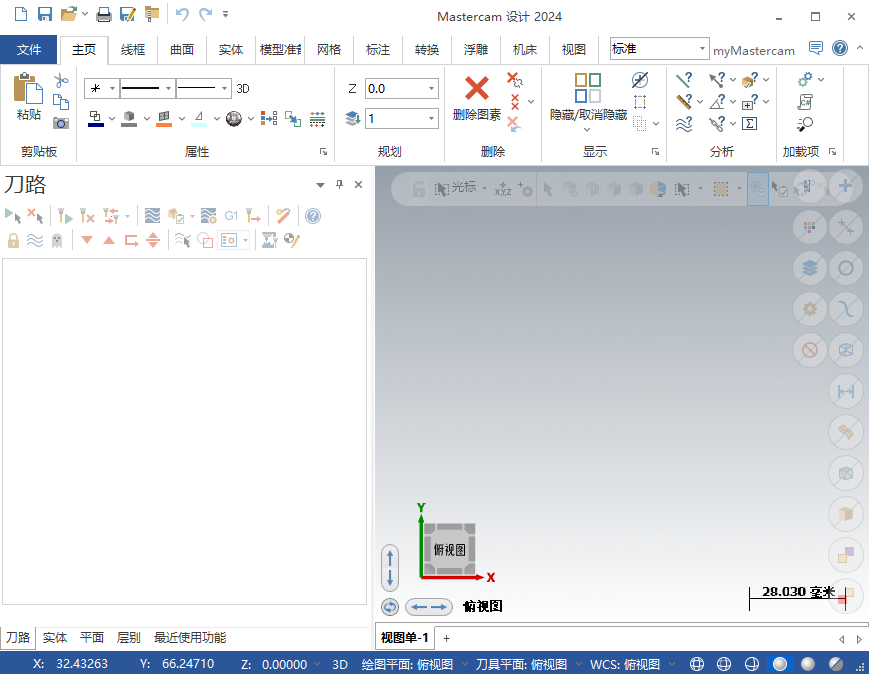
Task: Click the G1 post-process icon
Action: coord(231,215)
